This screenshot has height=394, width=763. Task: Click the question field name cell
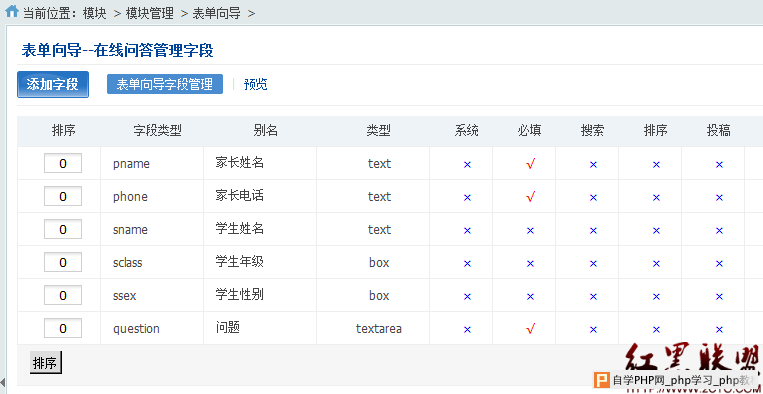(136, 329)
